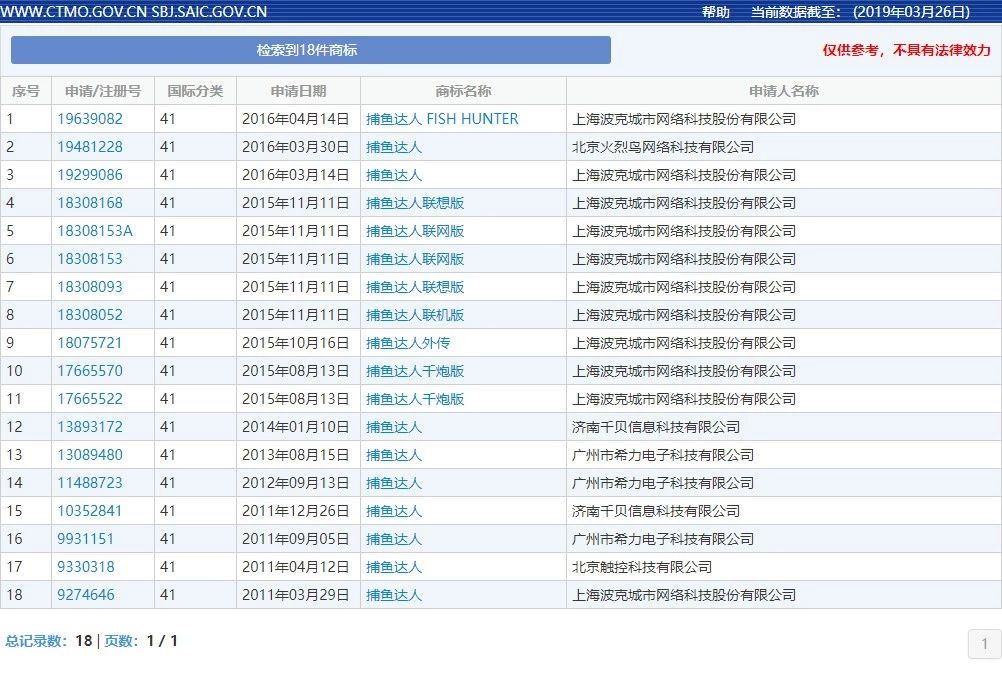Click the 序号 column header
The width and height of the screenshot is (1002, 688).
point(26,91)
